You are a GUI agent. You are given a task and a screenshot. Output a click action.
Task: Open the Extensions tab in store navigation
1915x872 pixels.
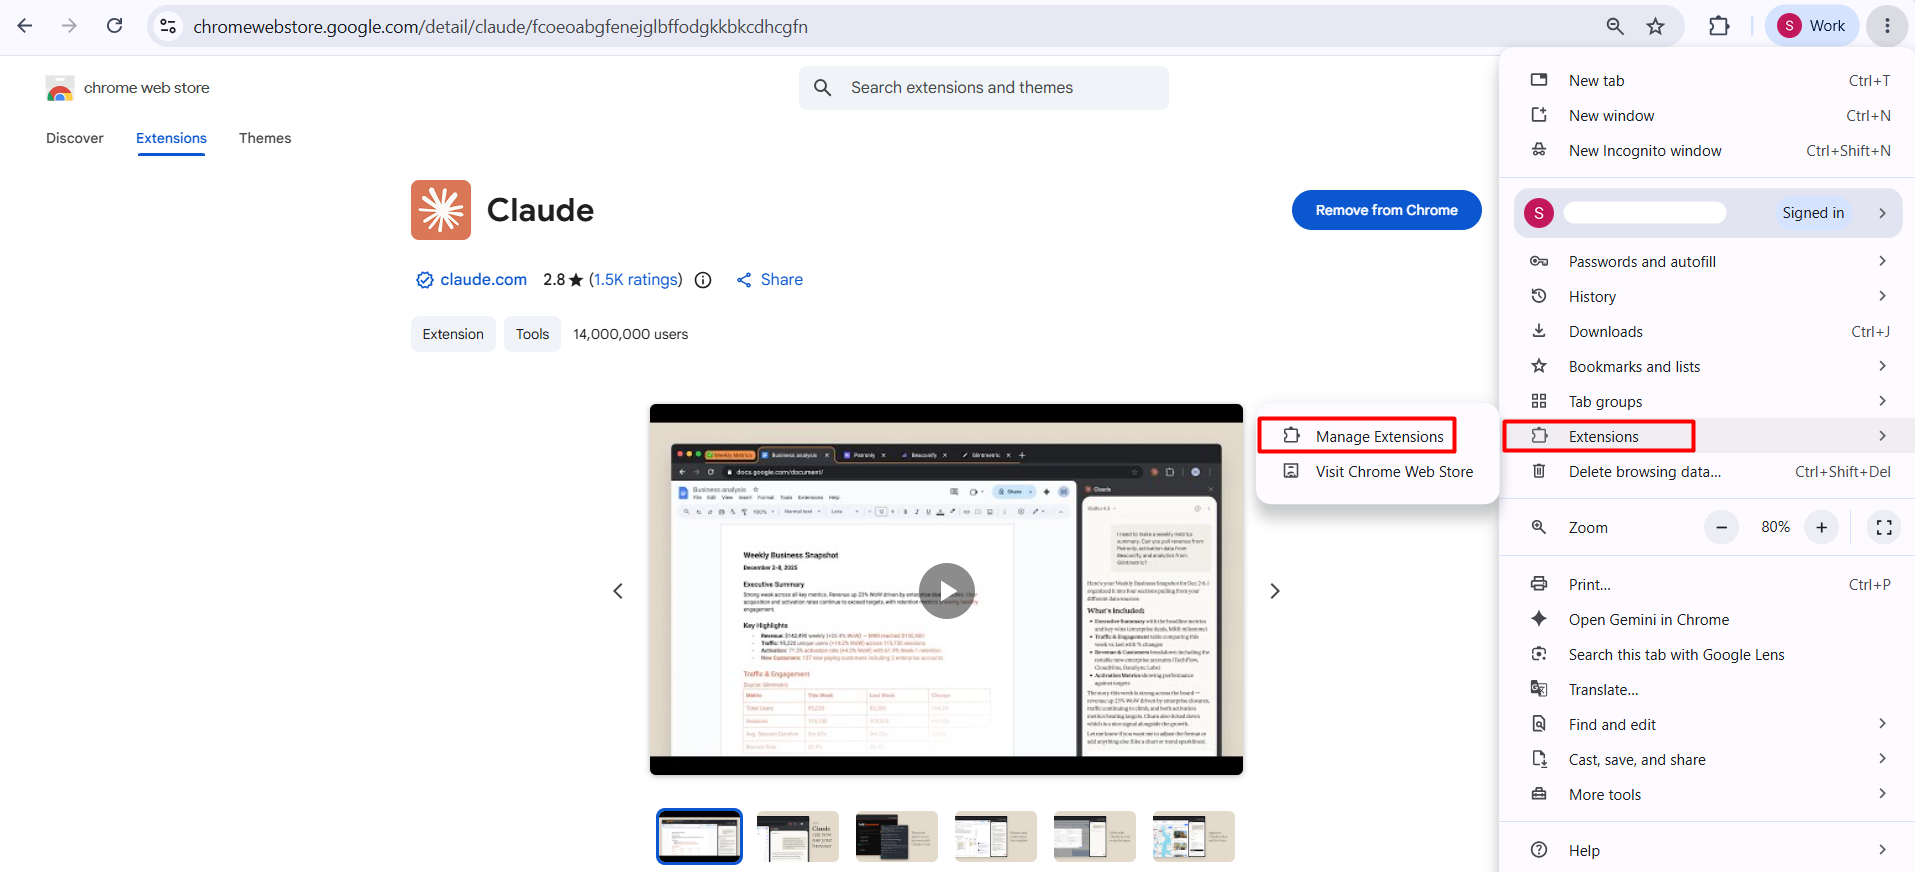tap(171, 138)
